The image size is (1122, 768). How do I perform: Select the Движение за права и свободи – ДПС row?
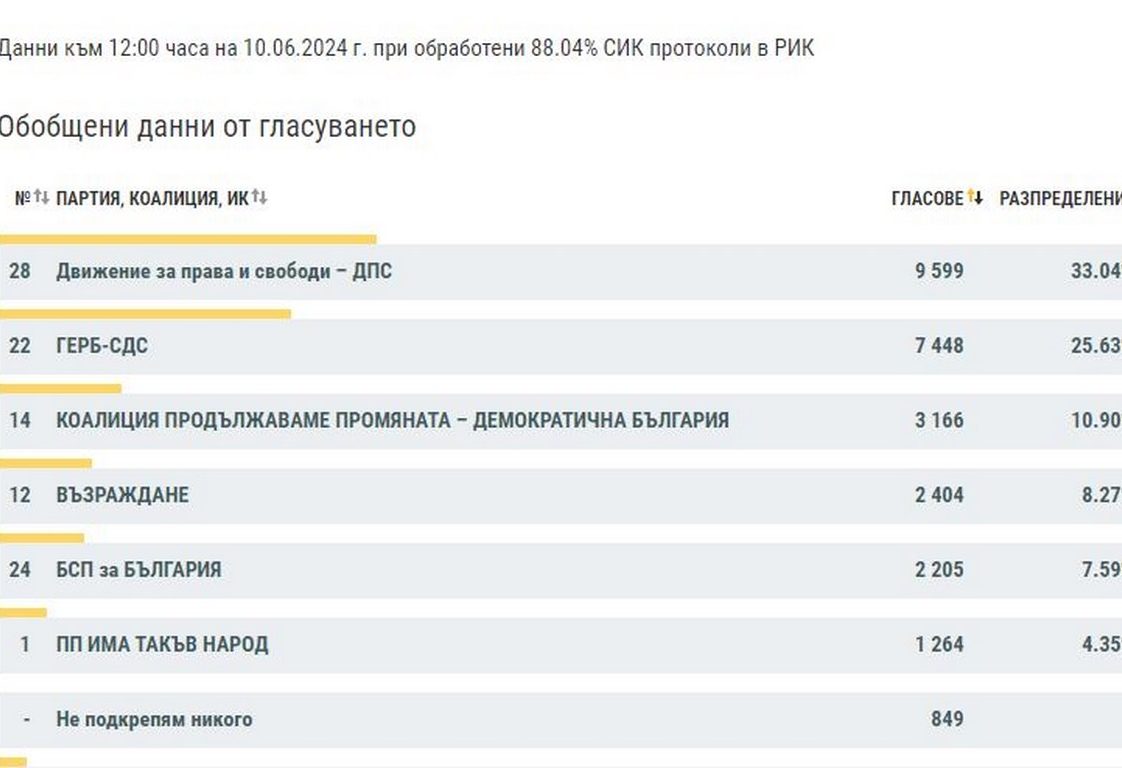224,271
